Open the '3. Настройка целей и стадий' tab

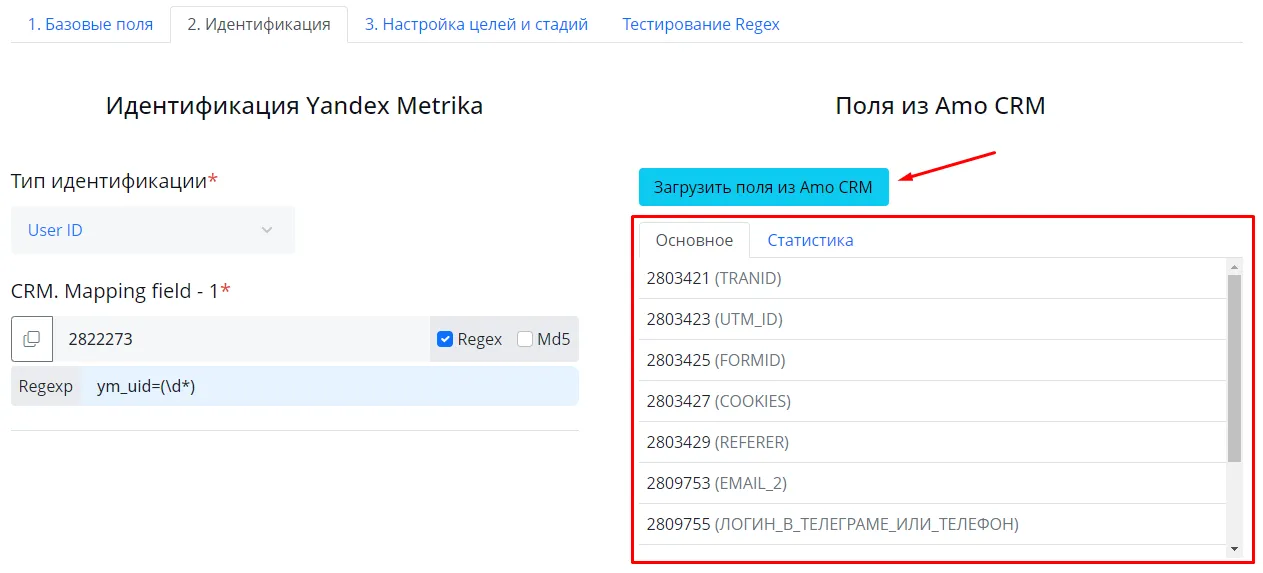click(476, 24)
